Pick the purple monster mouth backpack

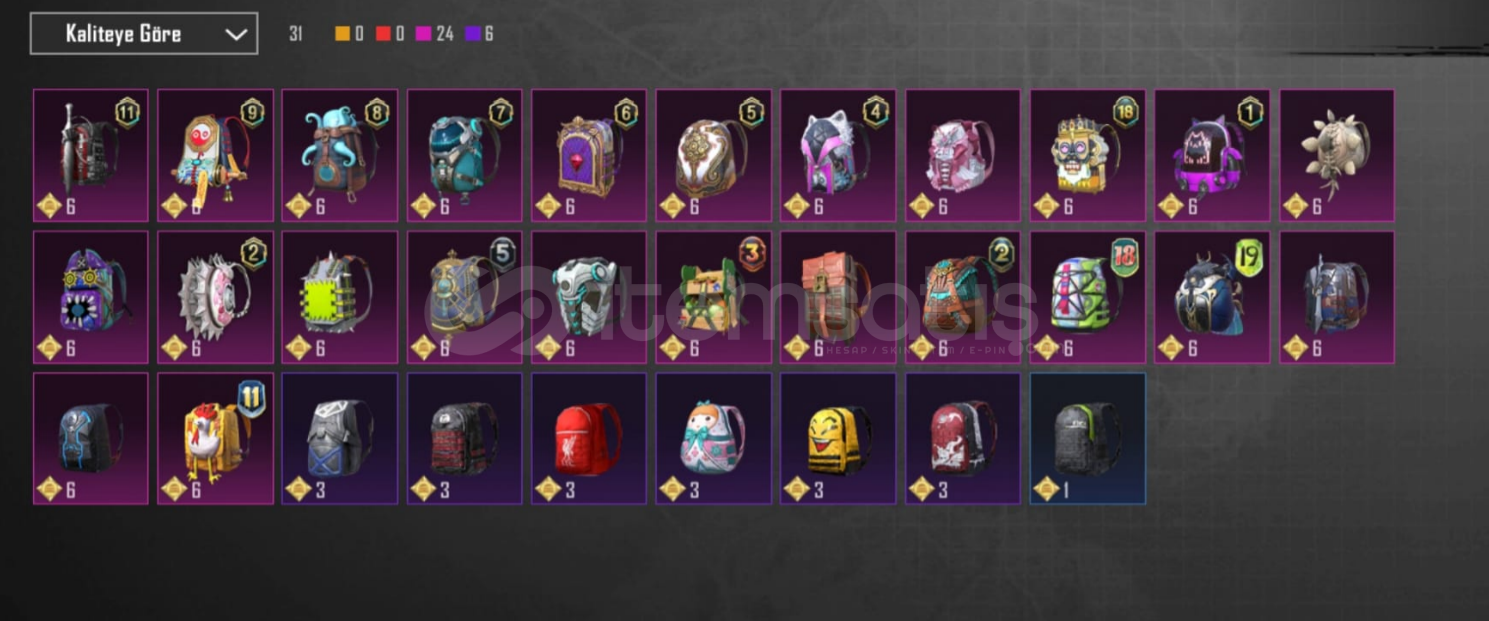(x=90, y=297)
